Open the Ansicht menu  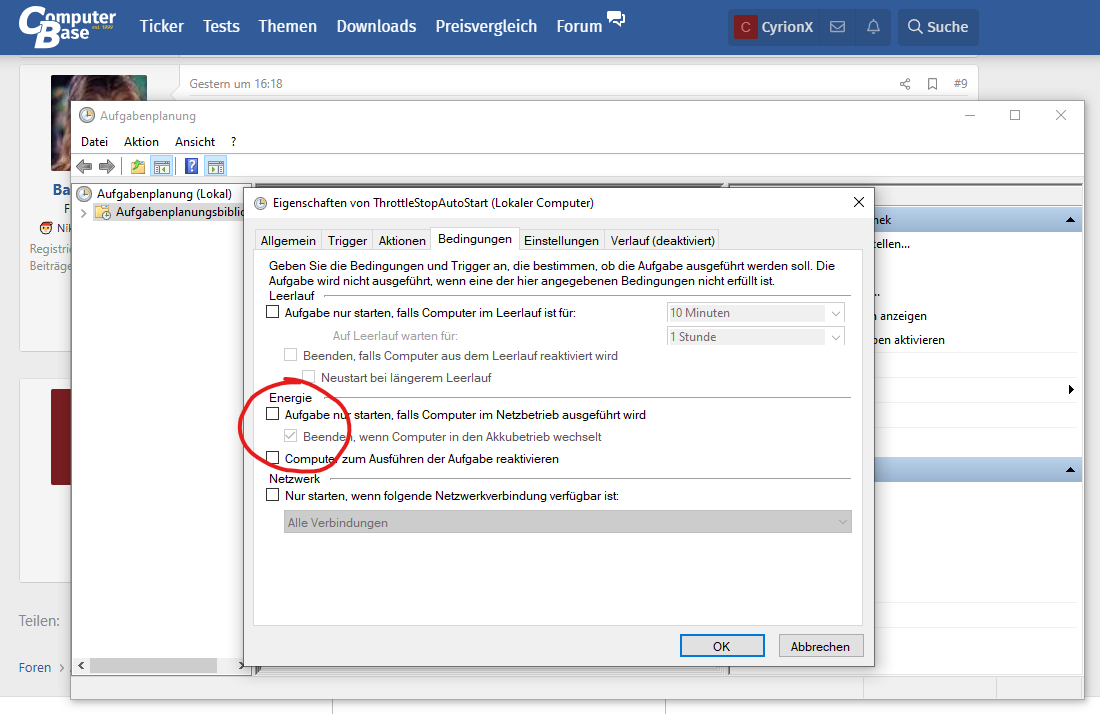(x=195, y=142)
